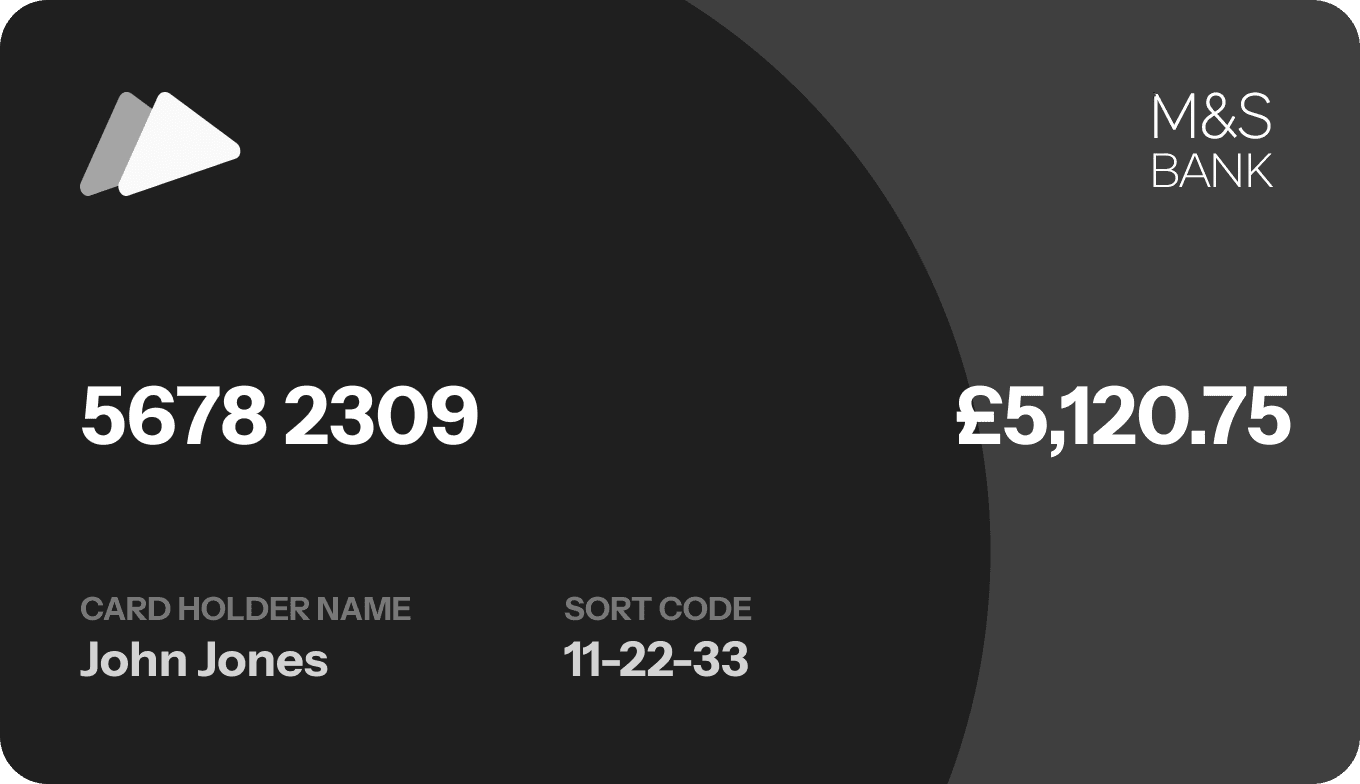Viewport: 1360px width, 784px height.
Task: Select the 2309 account number digits
Action: tap(381, 417)
